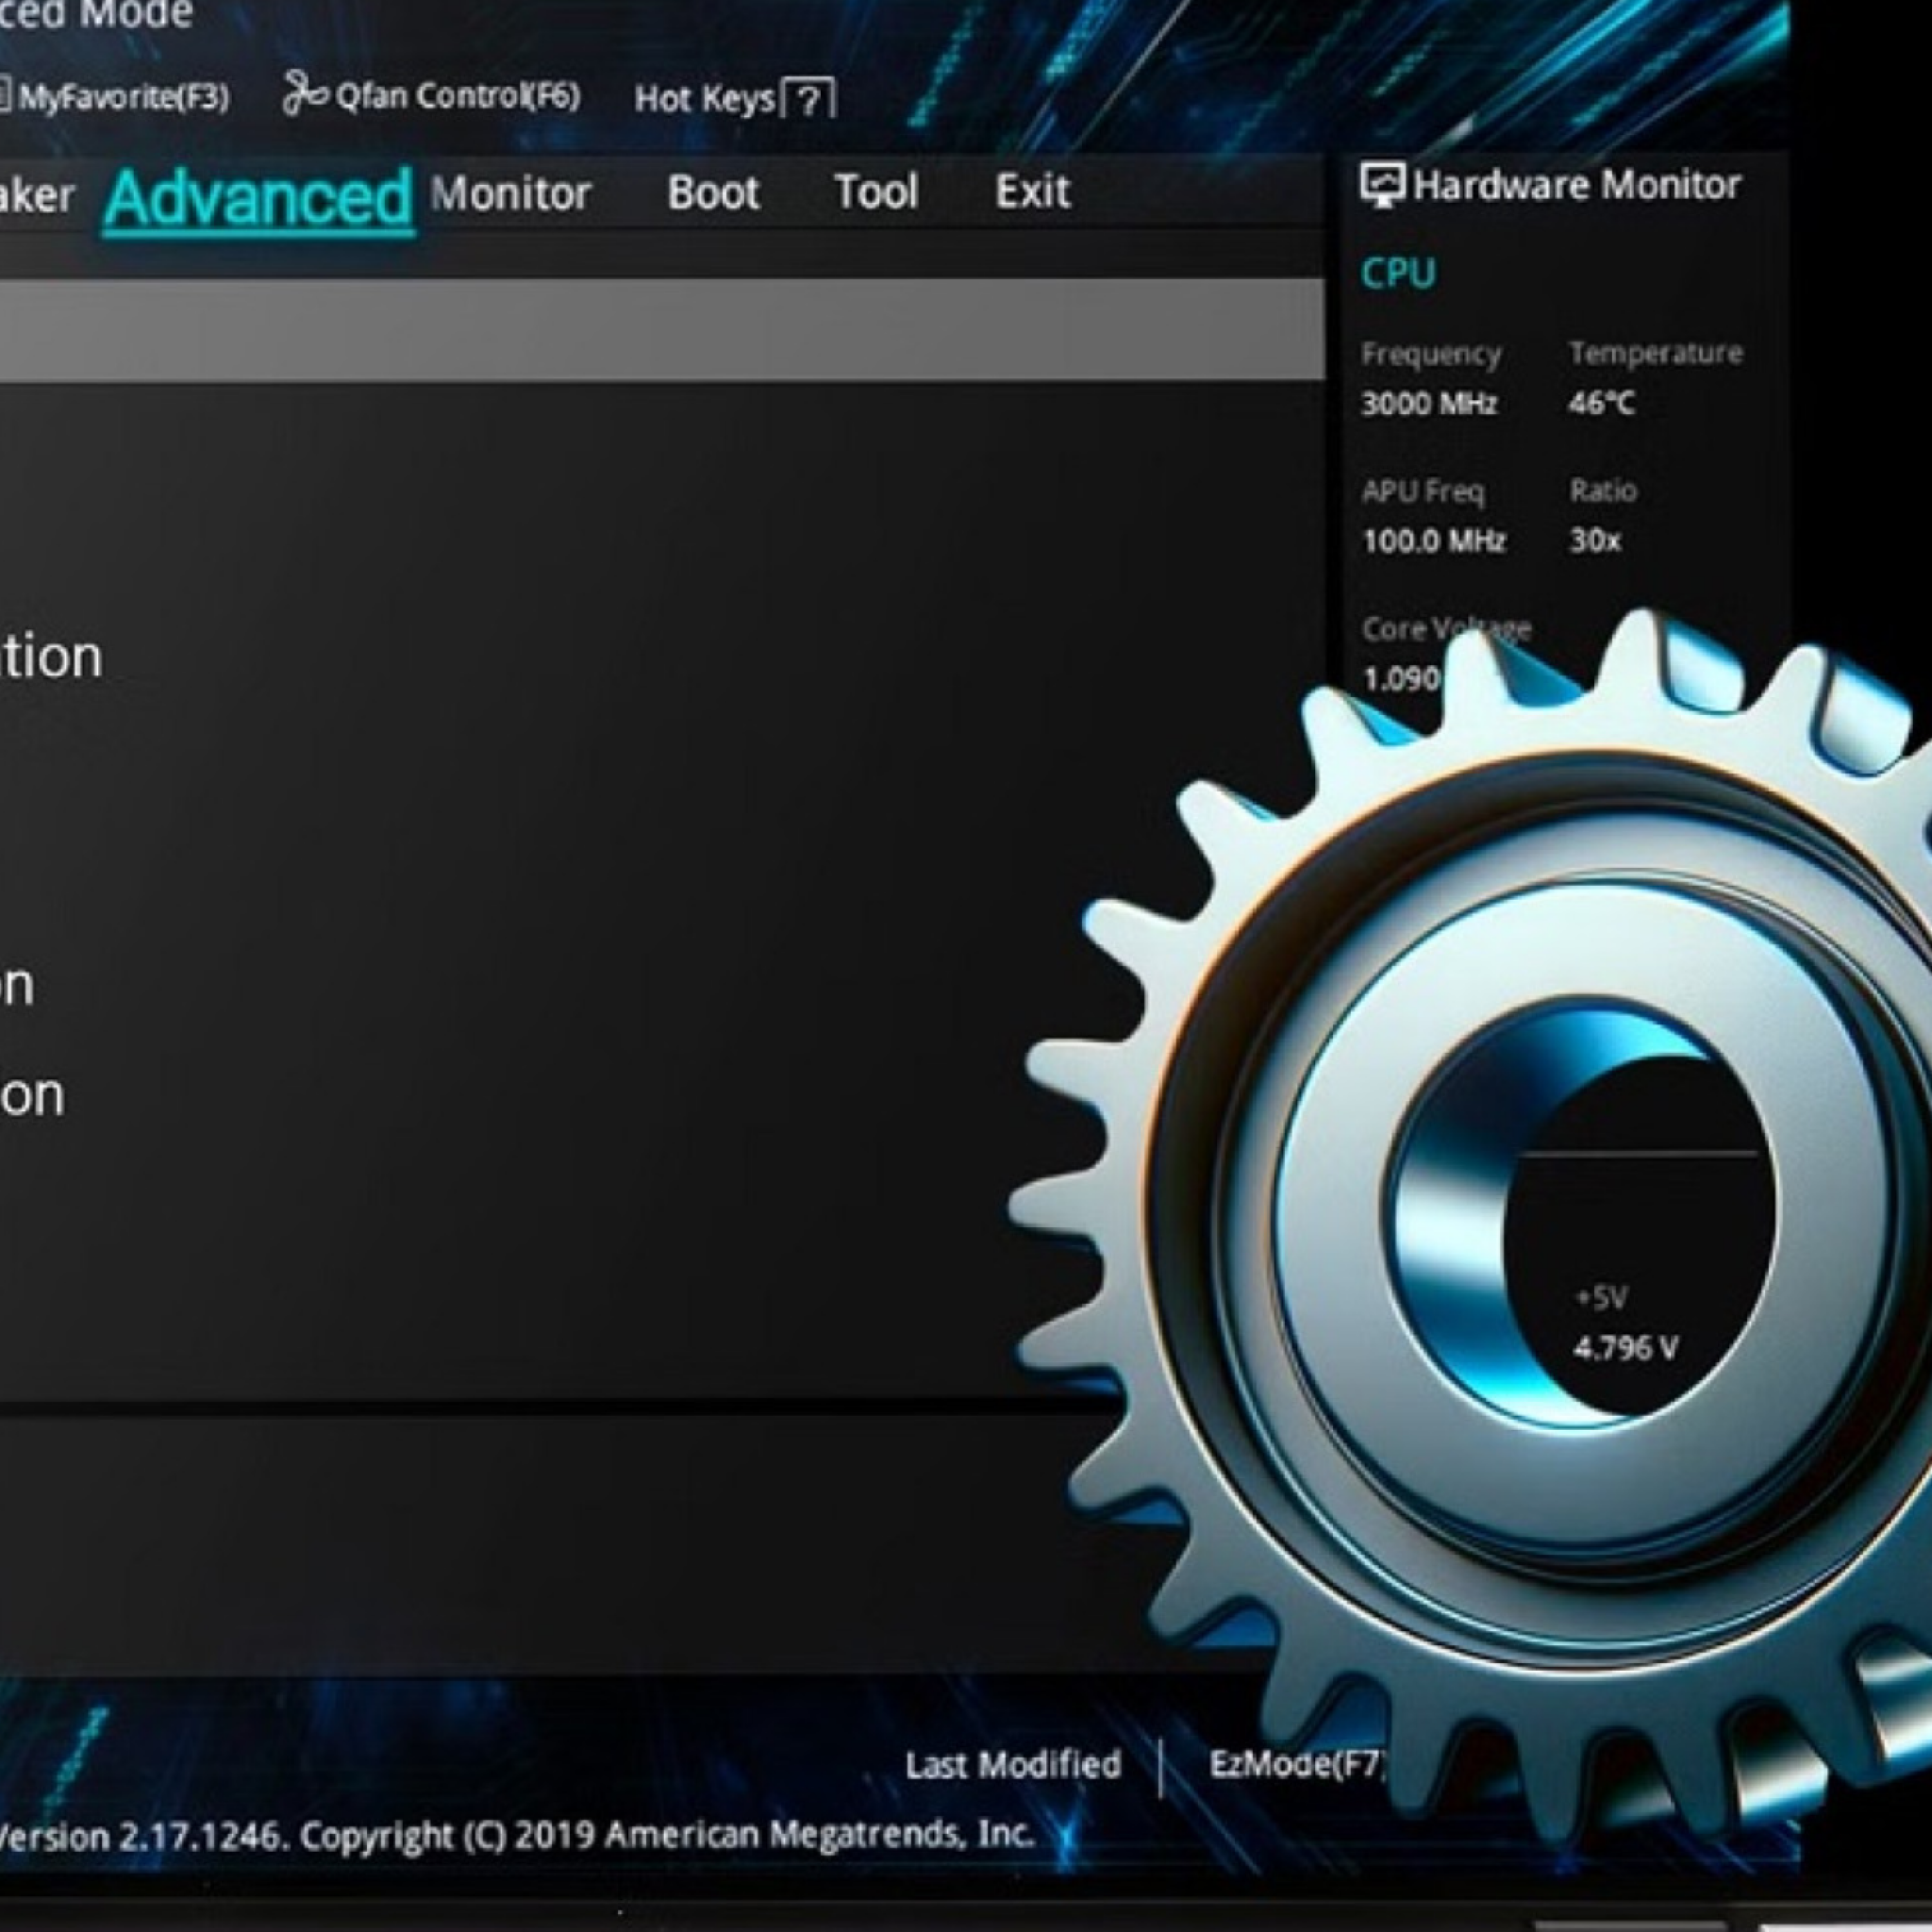Viewport: 1932px width, 1932px height.
Task: Click the American Megatrends copyright text
Action: (x=667, y=1835)
